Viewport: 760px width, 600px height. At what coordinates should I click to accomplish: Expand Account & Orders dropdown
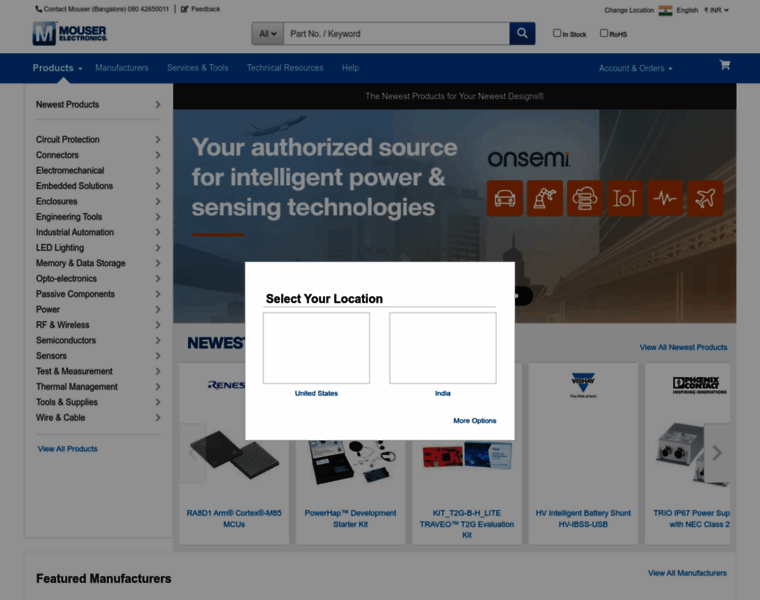coord(635,68)
